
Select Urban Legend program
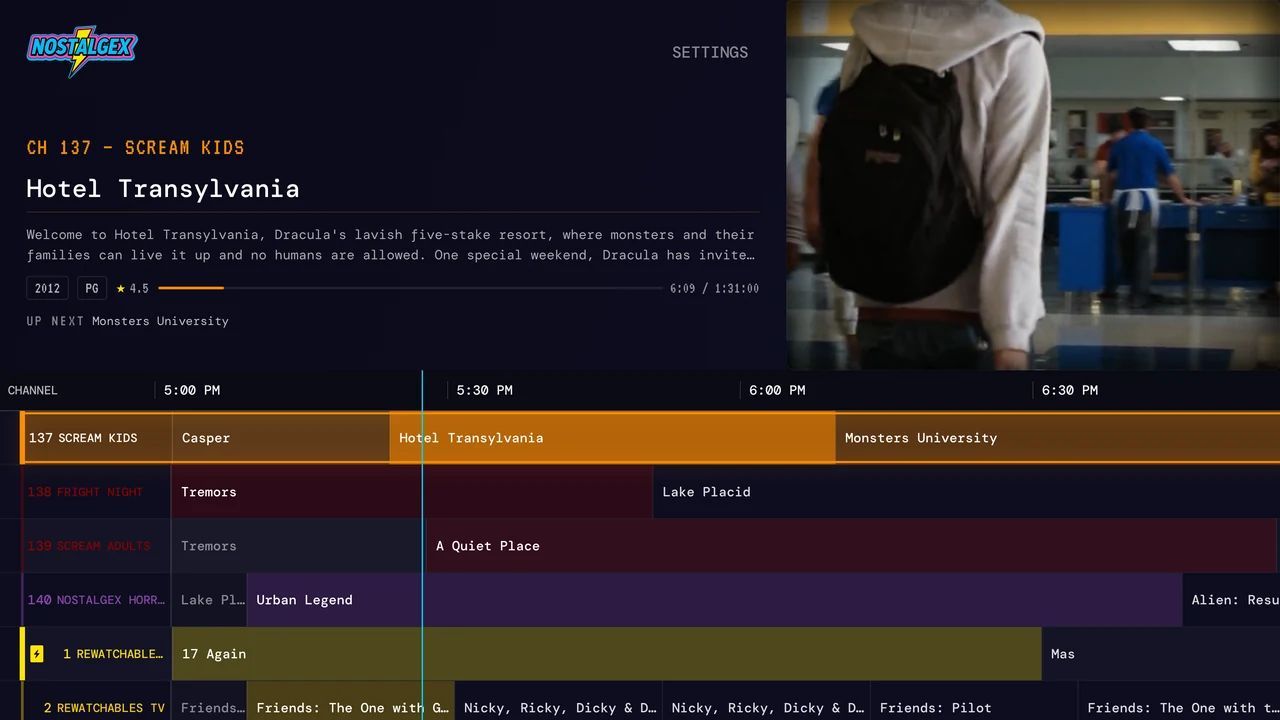(714, 600)
